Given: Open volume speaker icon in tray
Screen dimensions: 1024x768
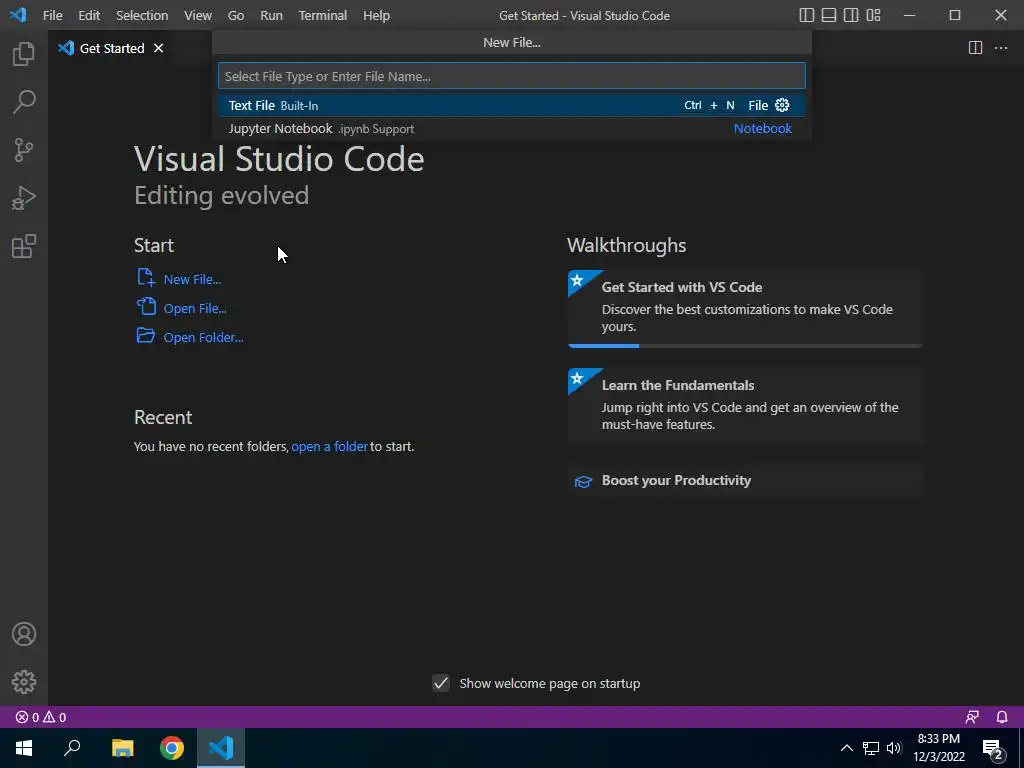Looking at the screenshot, I should coord(894,748).
